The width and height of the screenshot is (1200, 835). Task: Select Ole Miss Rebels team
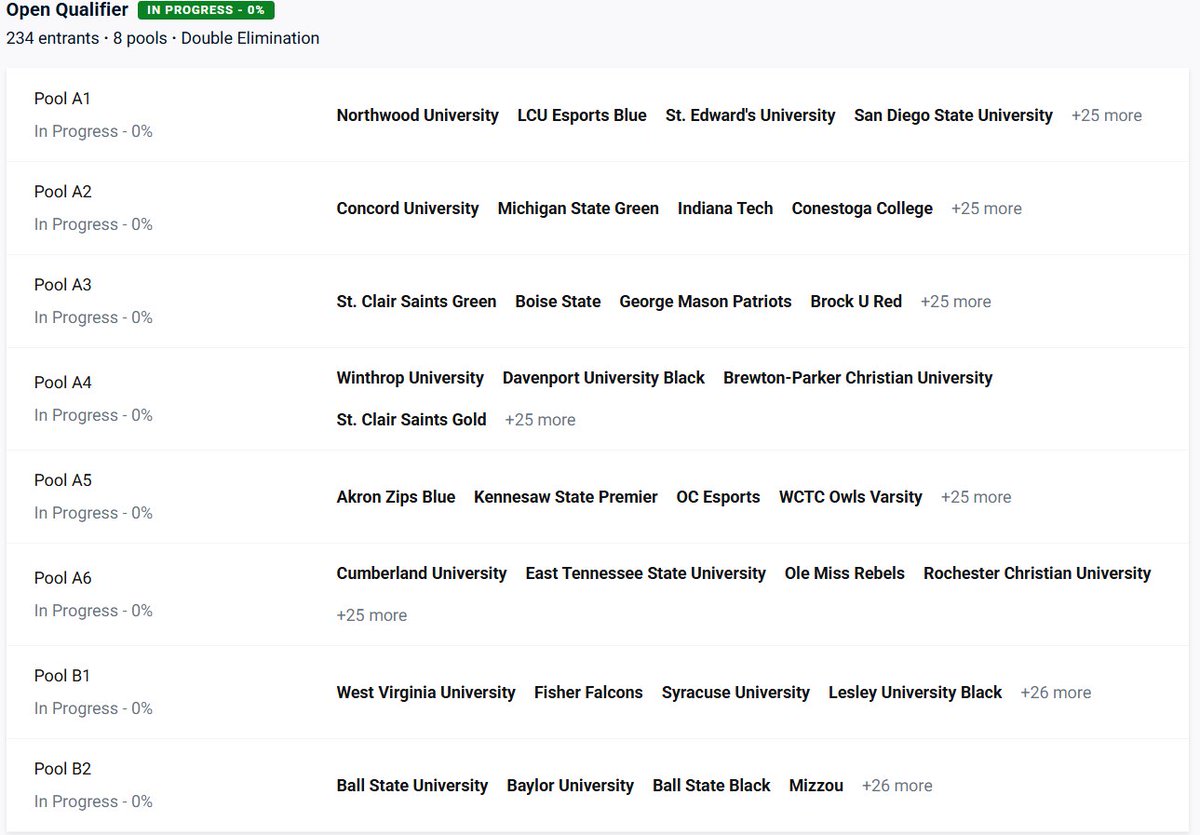pyautogui.click(x=844, y=573)
